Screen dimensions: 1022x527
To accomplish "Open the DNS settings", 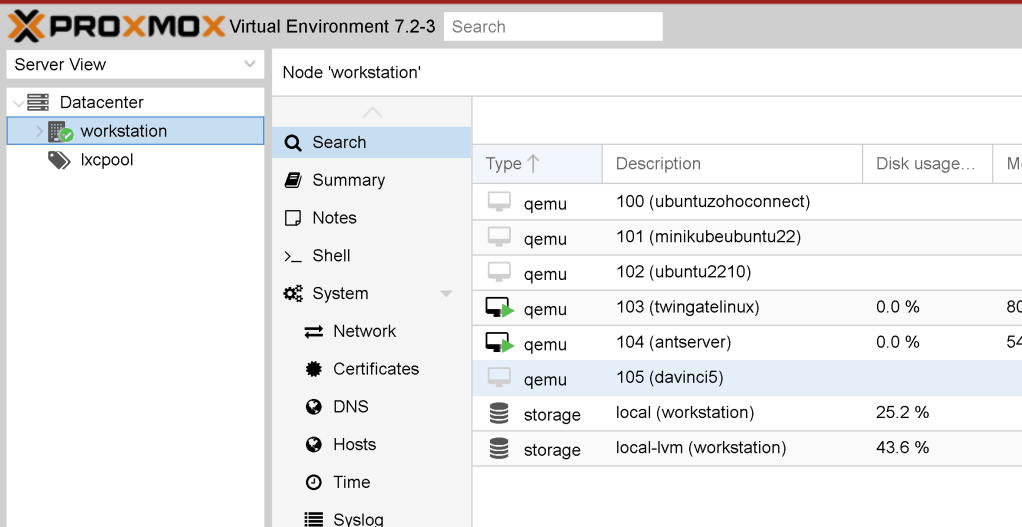I will pyautogui.click(x=372, y=407).
